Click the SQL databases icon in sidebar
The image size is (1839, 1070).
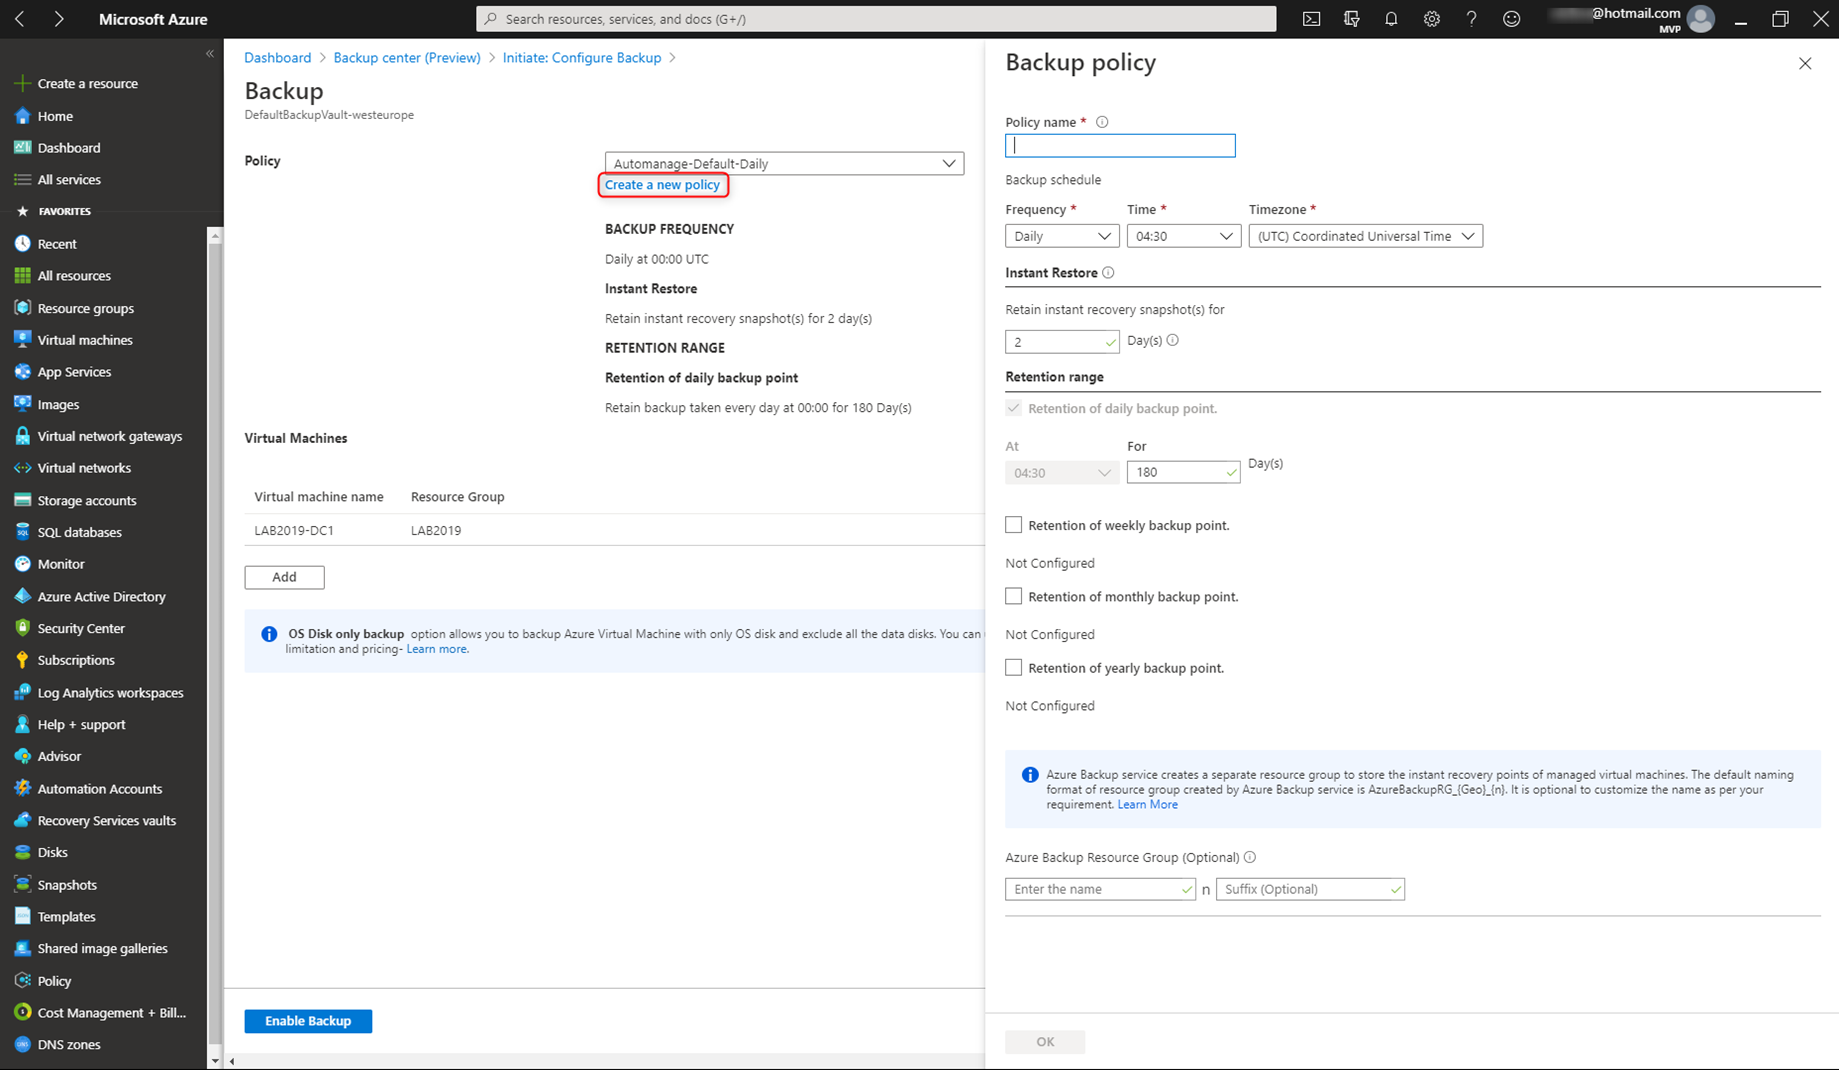tap(22, 532)
